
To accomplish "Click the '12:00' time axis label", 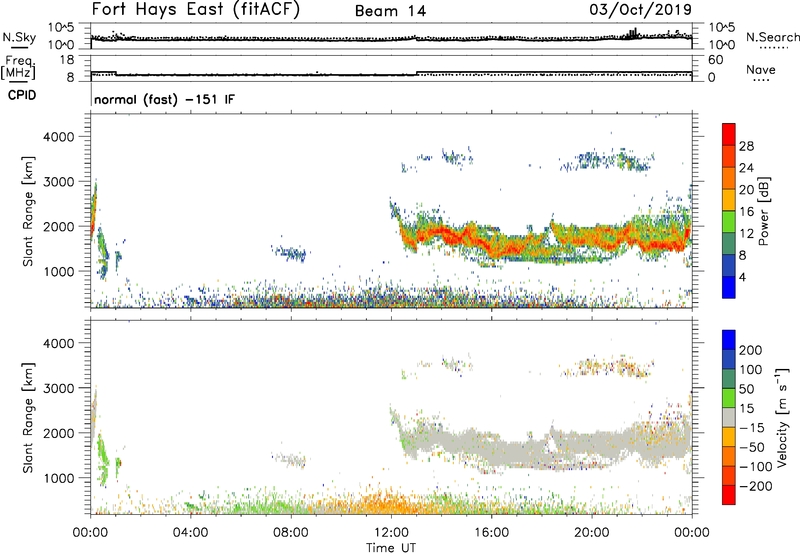I will 391,533.
